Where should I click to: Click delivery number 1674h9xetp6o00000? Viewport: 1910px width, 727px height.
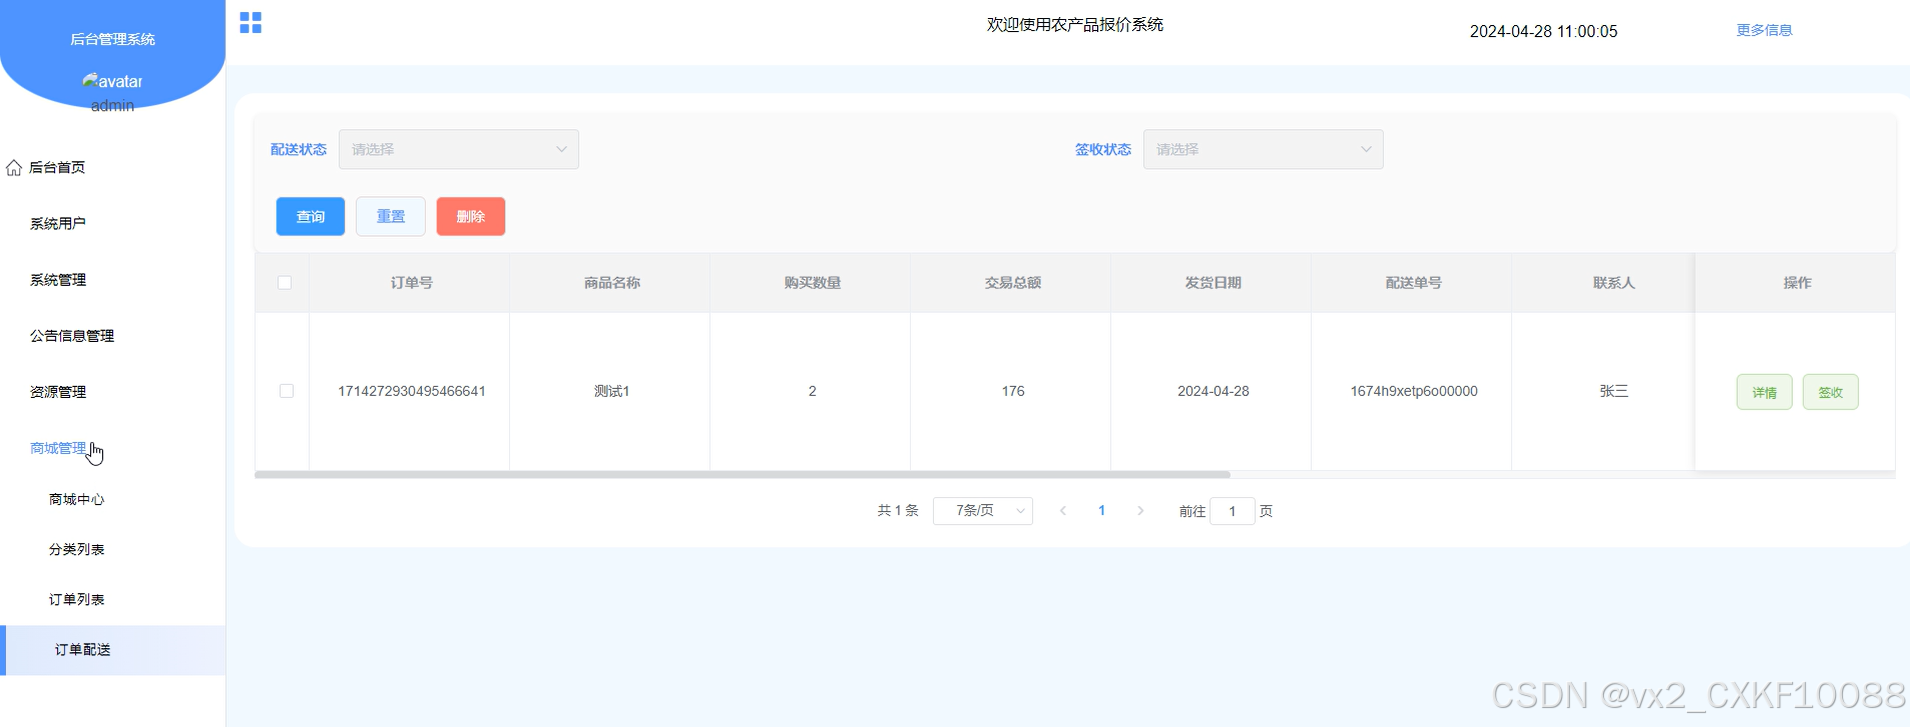[1413, 391]
